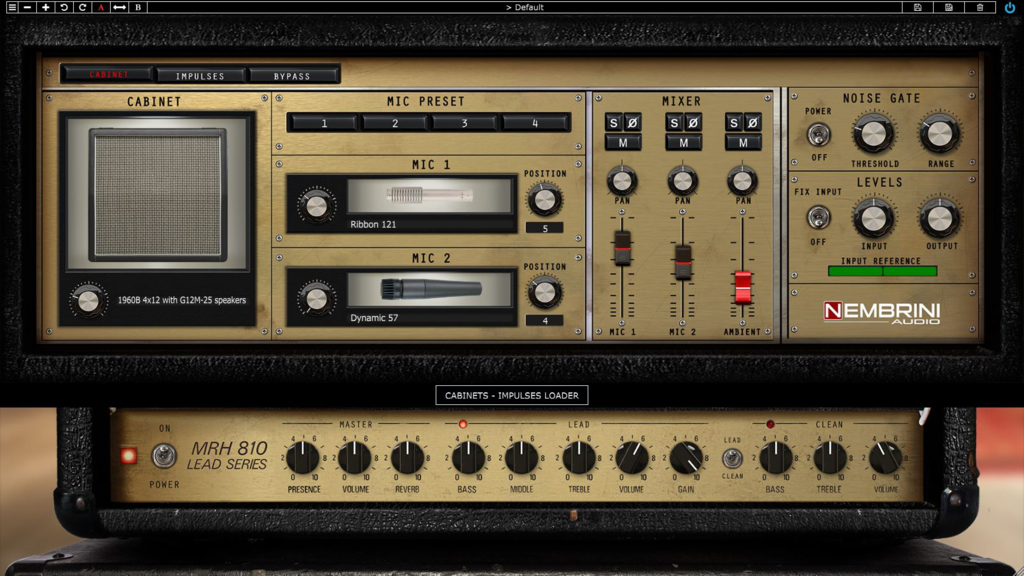
Task: Click the MIC 2 pan knob
Action: tap(682, 180)
